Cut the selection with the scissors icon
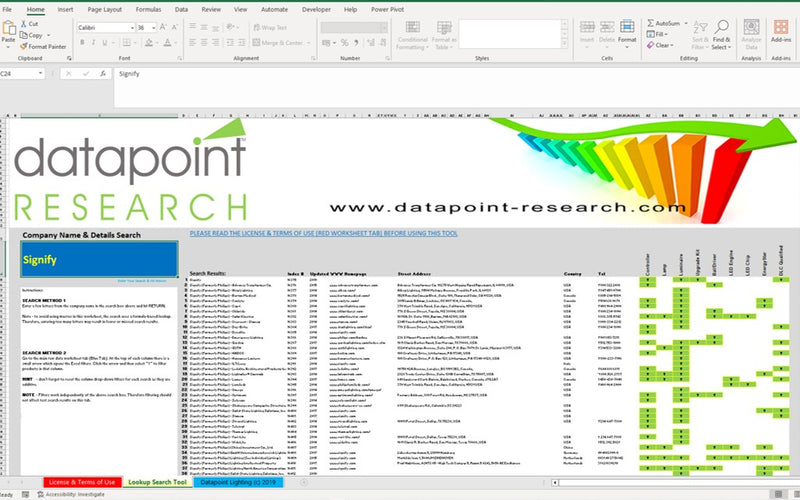The image size is (800, 500). 23,23
